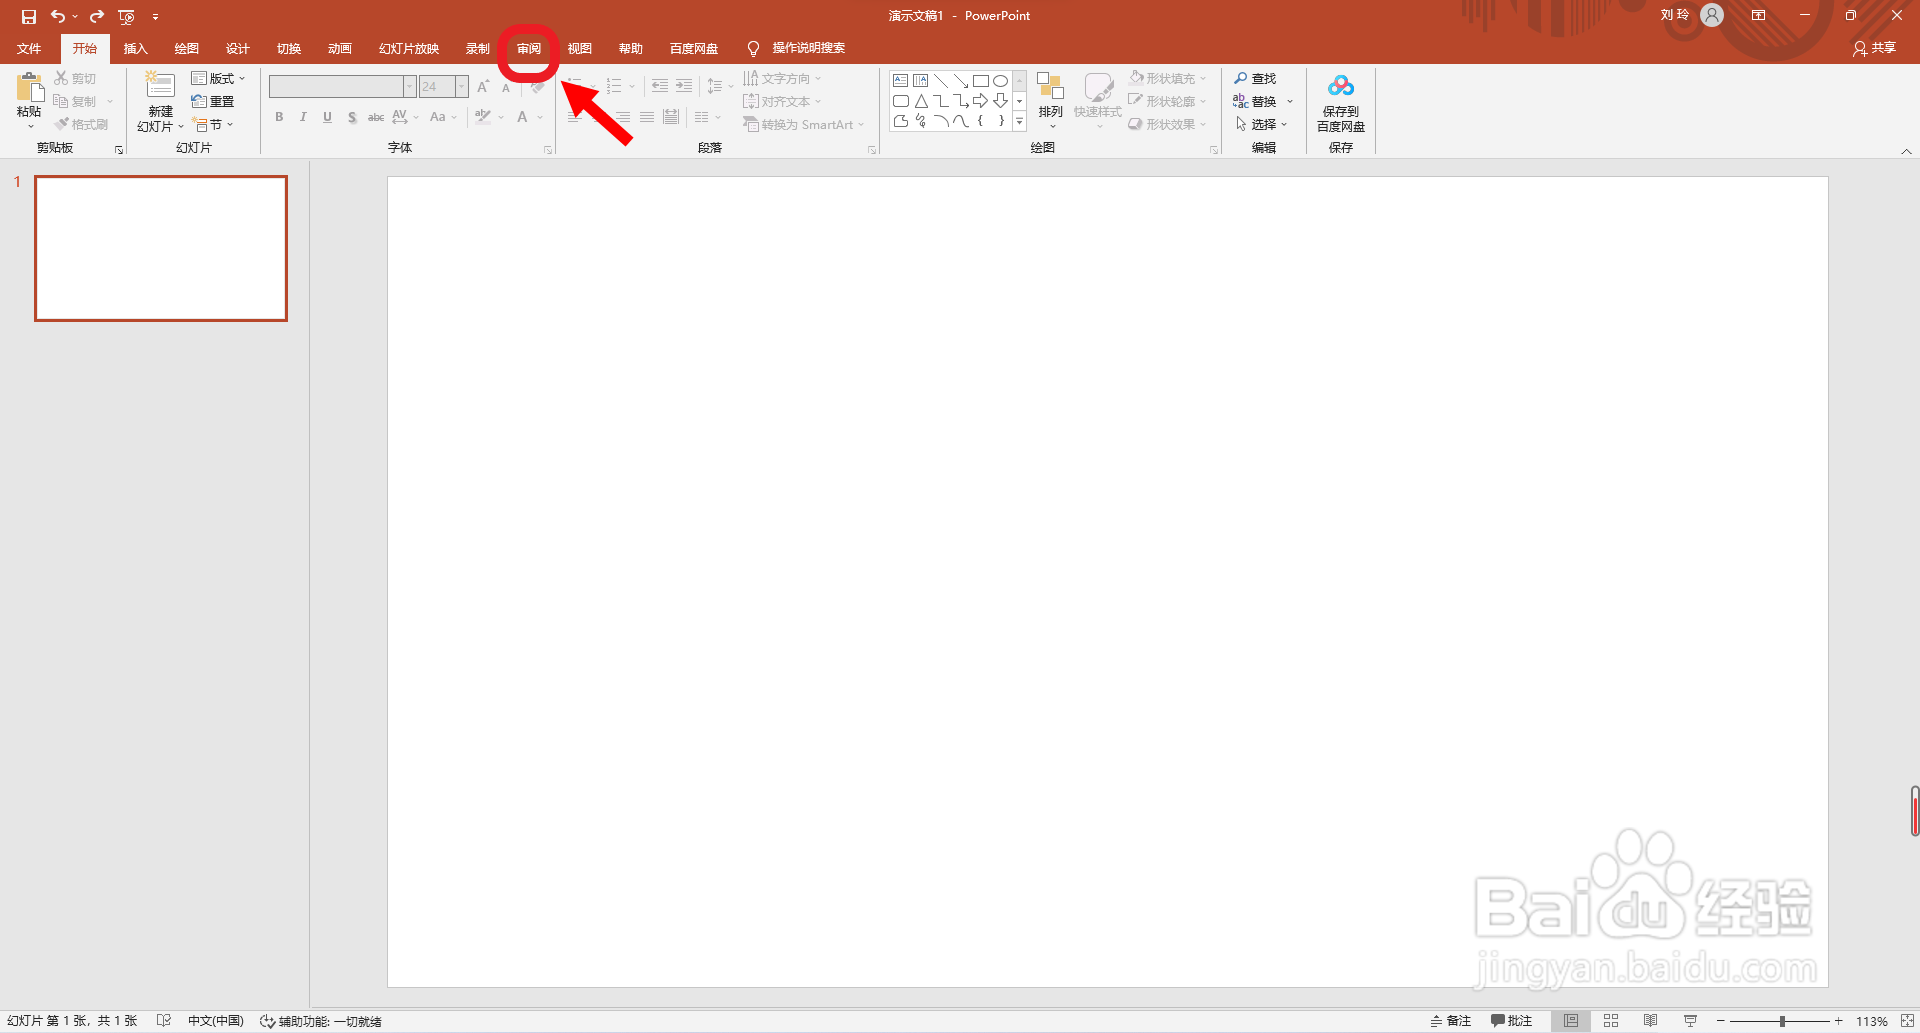The height and width of the screenshot is (1033, 1920).
Task: Open the Layout 版式 dropdown
Action: point(217,78)
